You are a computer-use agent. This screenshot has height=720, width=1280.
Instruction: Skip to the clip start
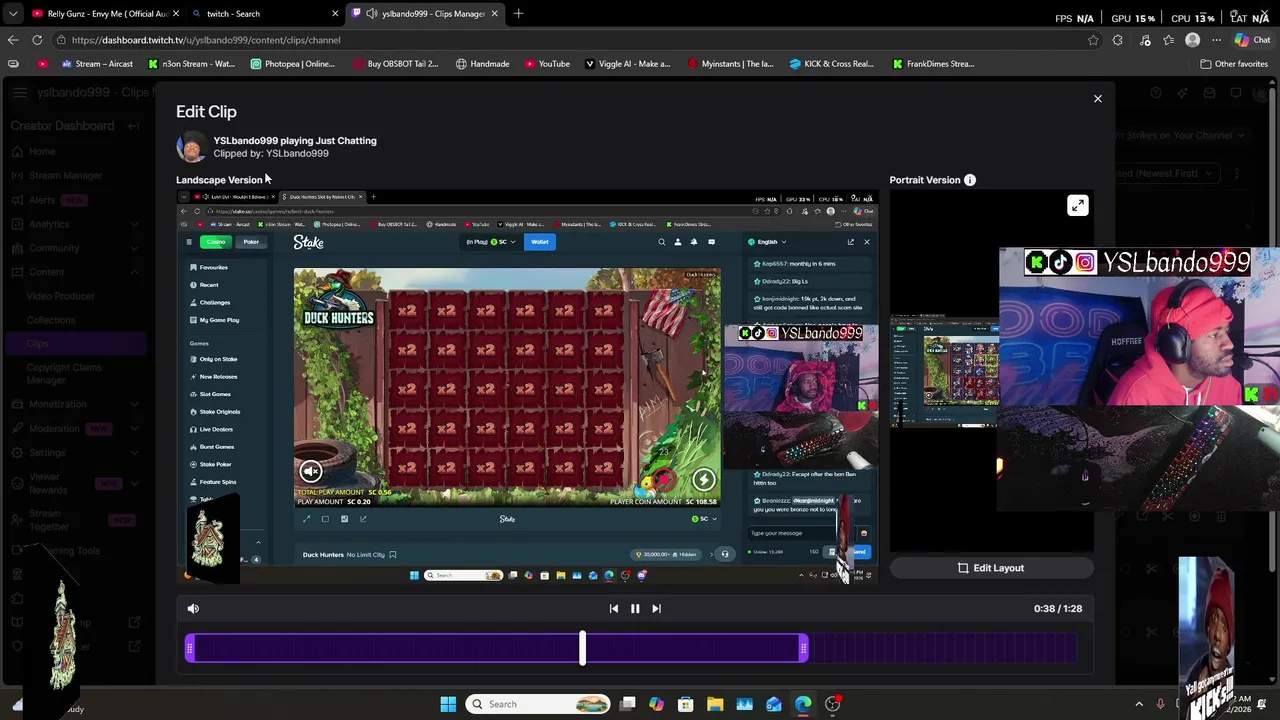(x=614, y=608)
